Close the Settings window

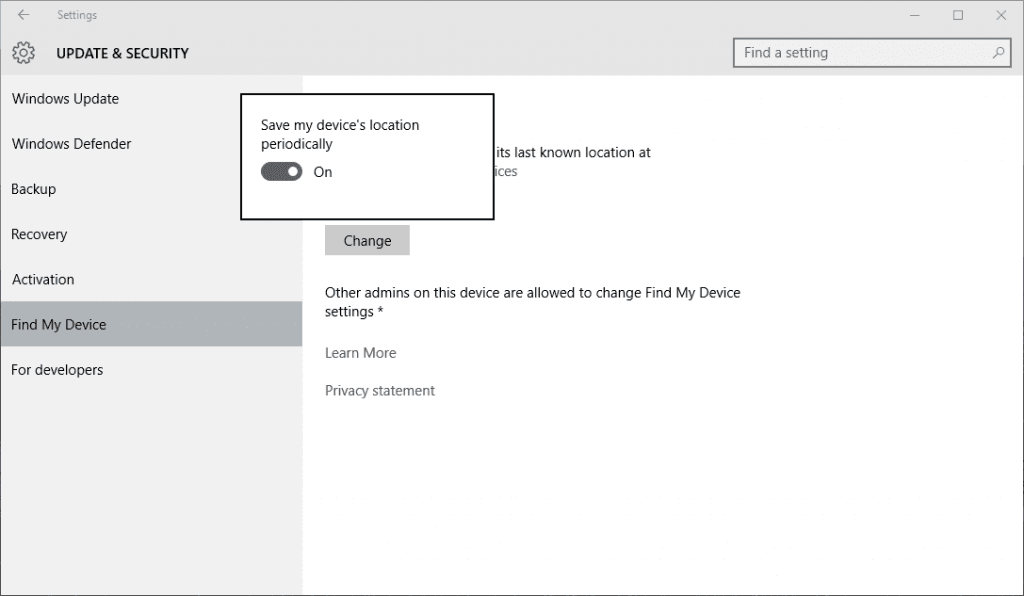tap(1001, 15)
